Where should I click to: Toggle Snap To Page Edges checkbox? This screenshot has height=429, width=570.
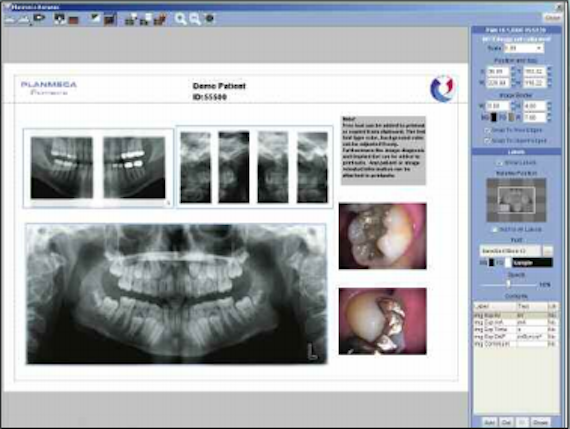(487, 130)
